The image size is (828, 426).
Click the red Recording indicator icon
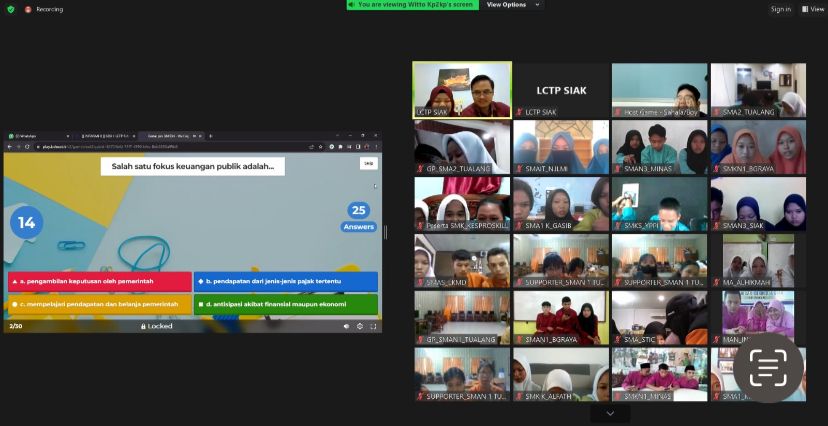tap(28, 9)
